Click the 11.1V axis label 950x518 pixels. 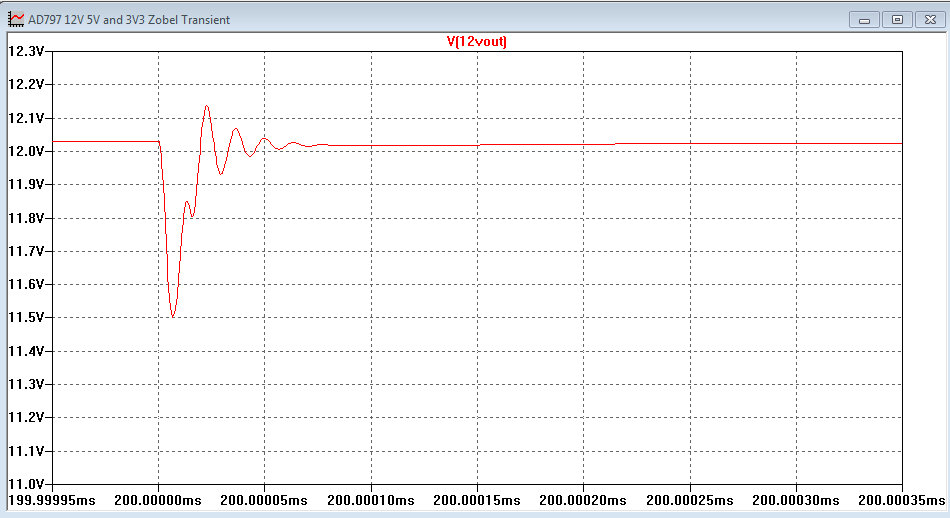26,451
